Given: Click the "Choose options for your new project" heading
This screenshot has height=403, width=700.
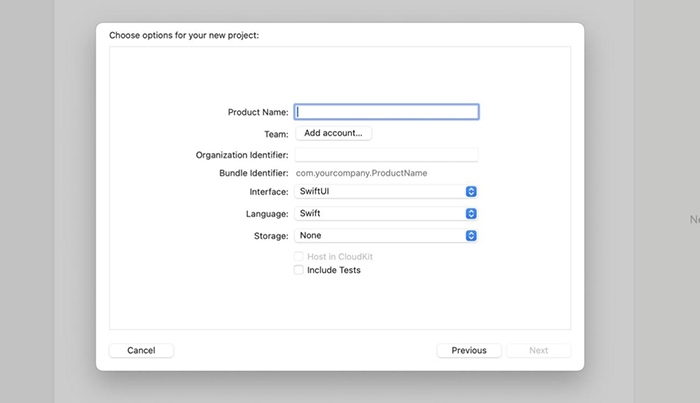Looking at the screenshot, I should pos(183,35).
